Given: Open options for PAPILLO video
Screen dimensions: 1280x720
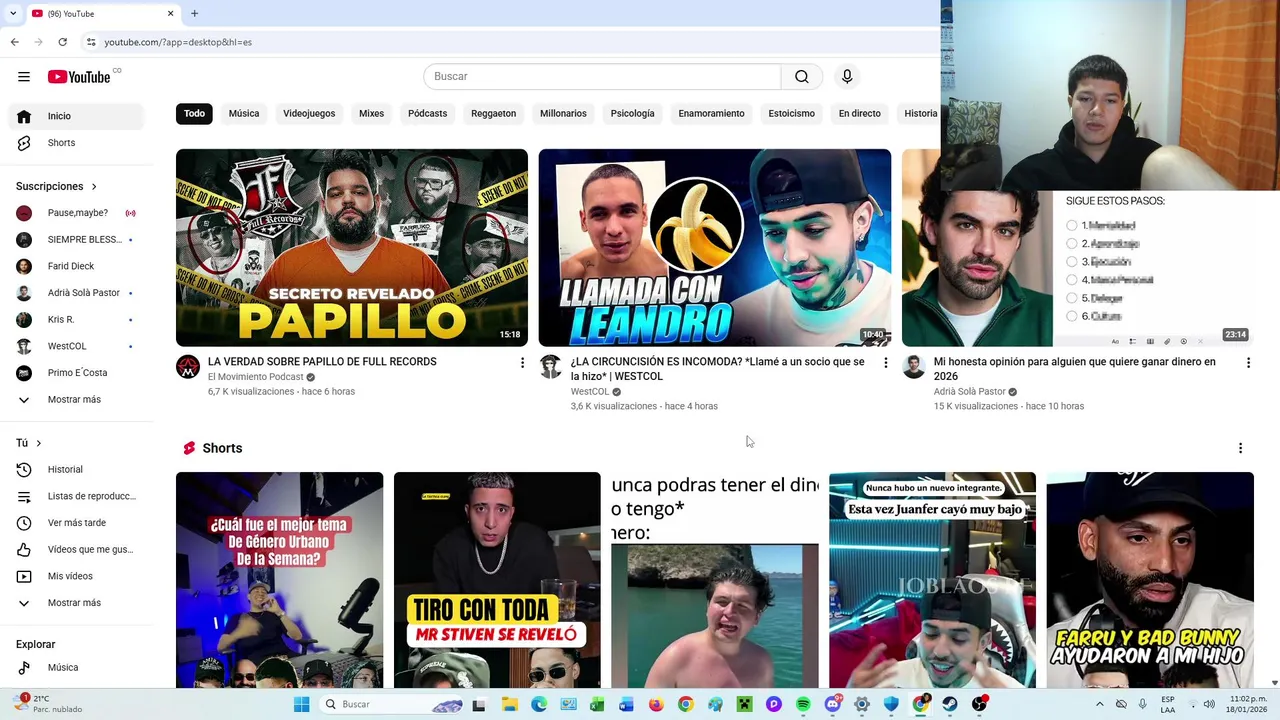Looking at the screenshot, I should (x=522, y=363).
